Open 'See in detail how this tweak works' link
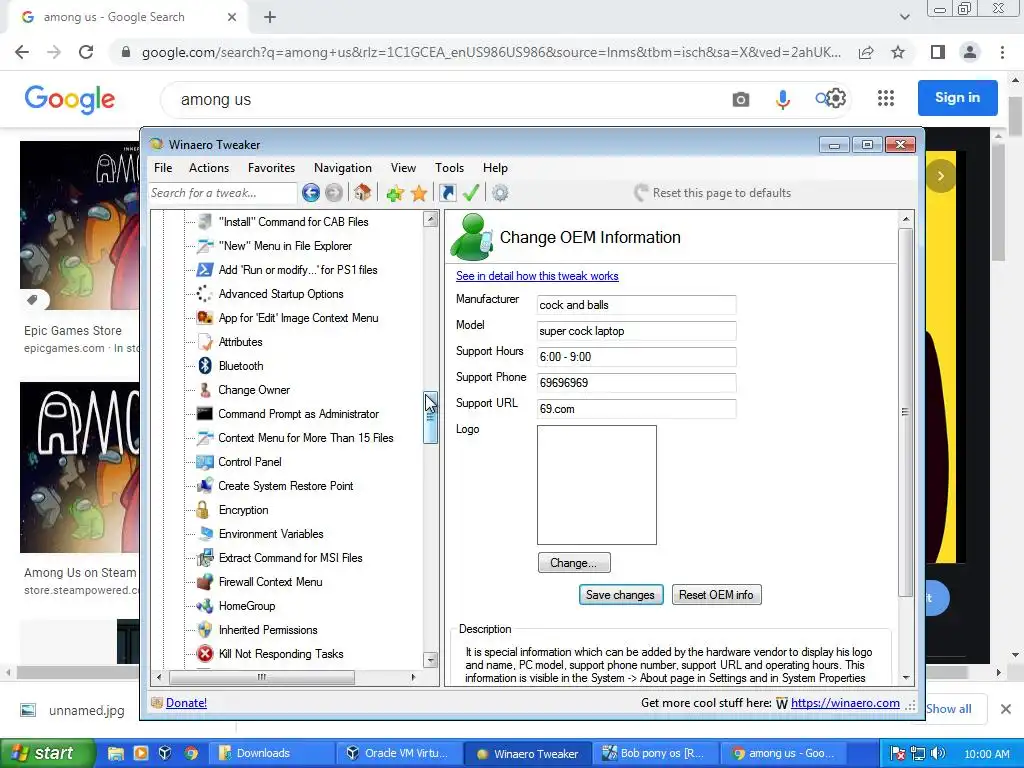 [x=537, y=276]
